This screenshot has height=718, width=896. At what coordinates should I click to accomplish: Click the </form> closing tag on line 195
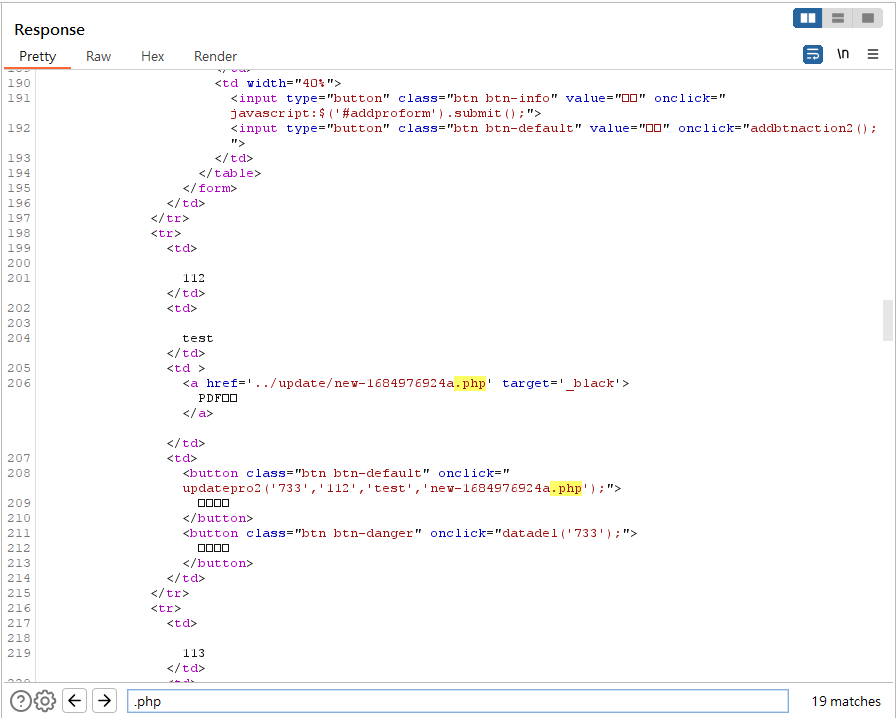pos(210,188)
